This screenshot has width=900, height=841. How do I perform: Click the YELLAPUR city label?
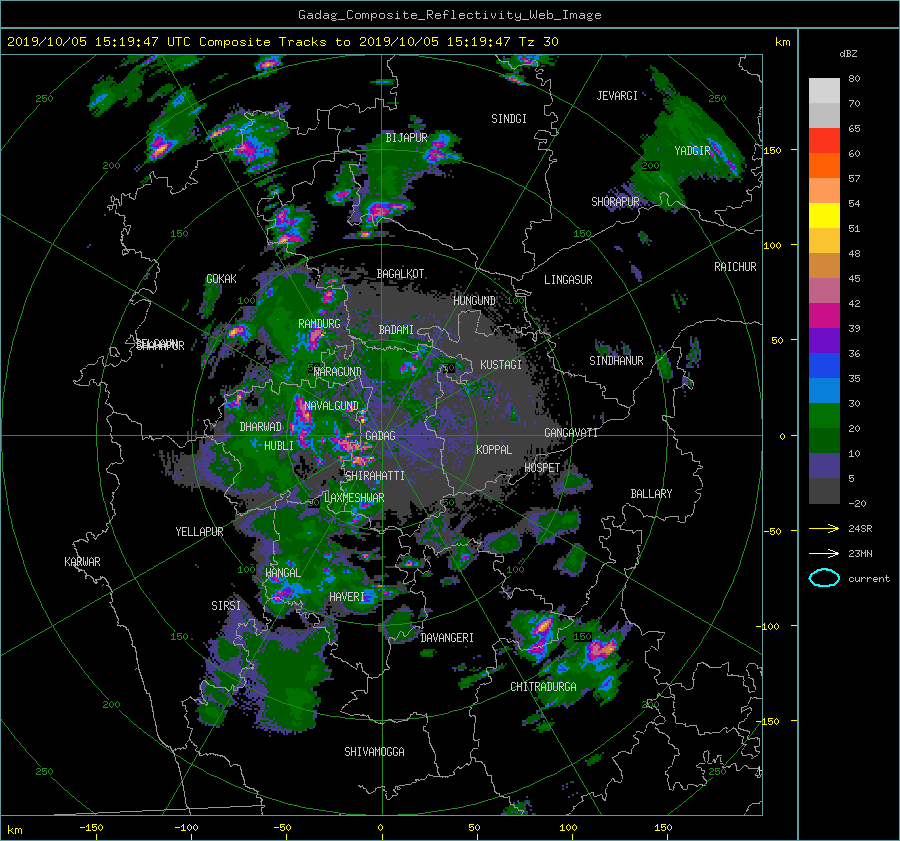tap(199, 532)
